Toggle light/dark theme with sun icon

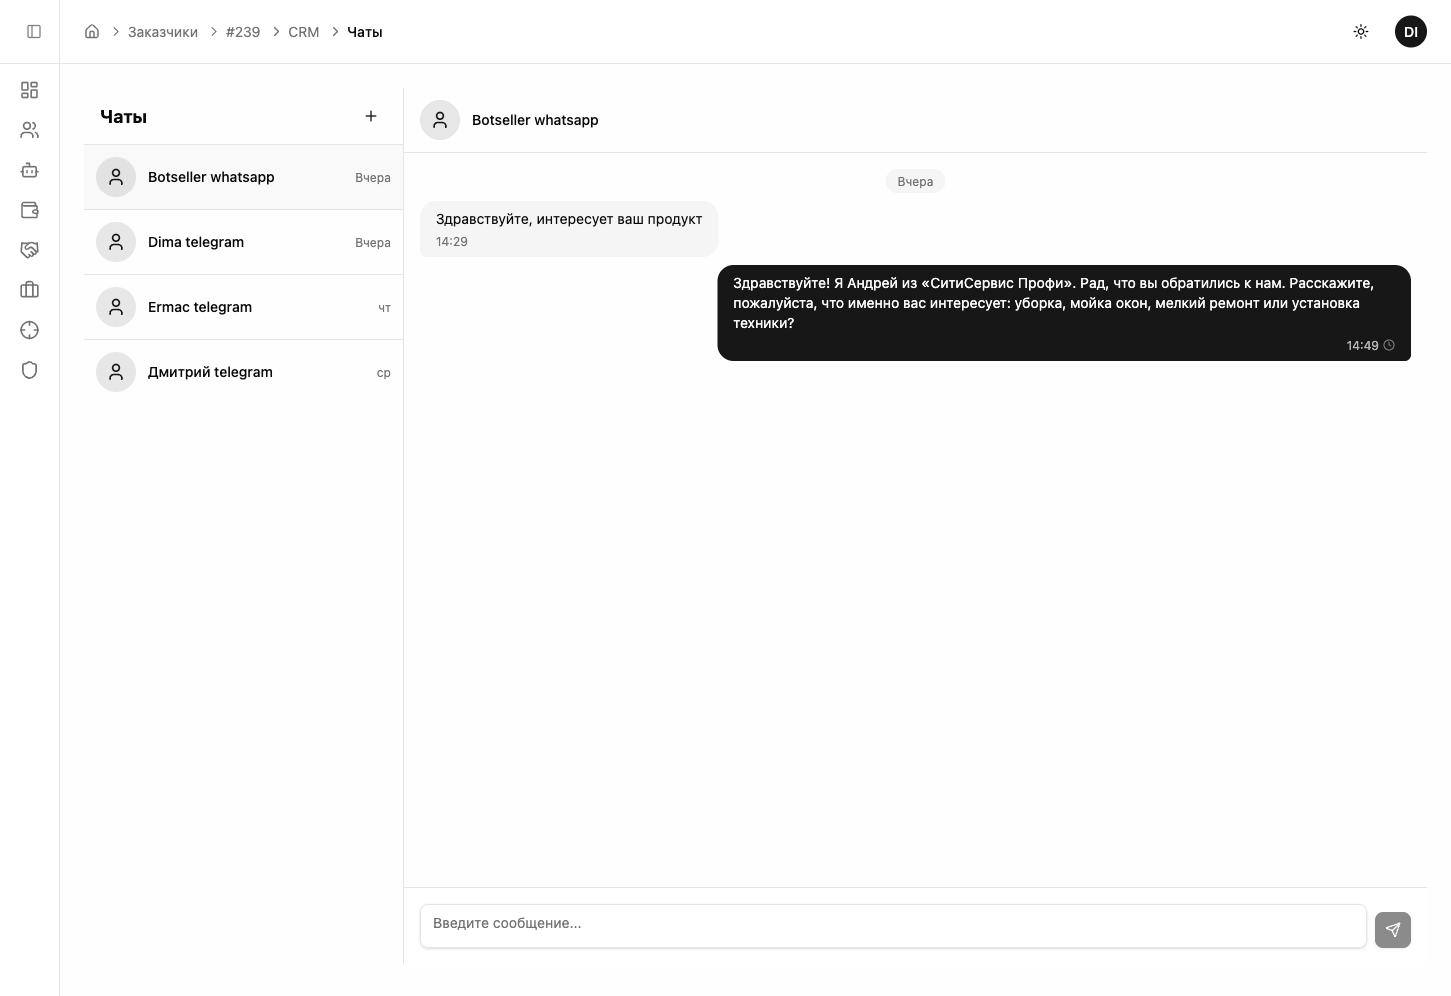click(1361, 31)
